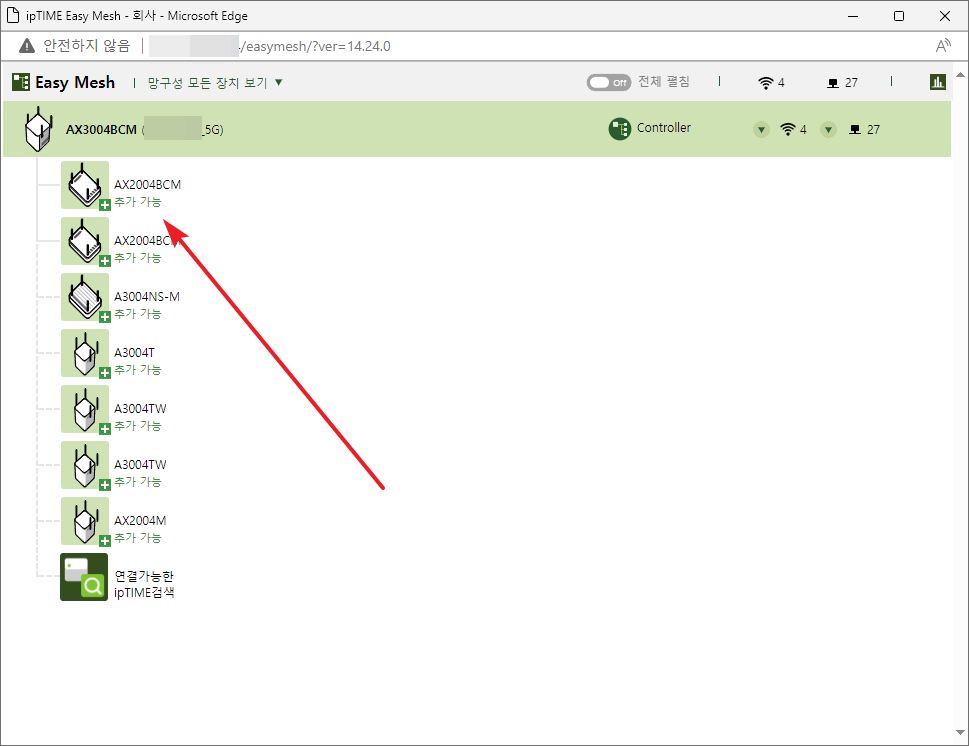This screenshot has width=969, height=746.
Task: Select the A3004T device icon
Action: coord(85,353)
